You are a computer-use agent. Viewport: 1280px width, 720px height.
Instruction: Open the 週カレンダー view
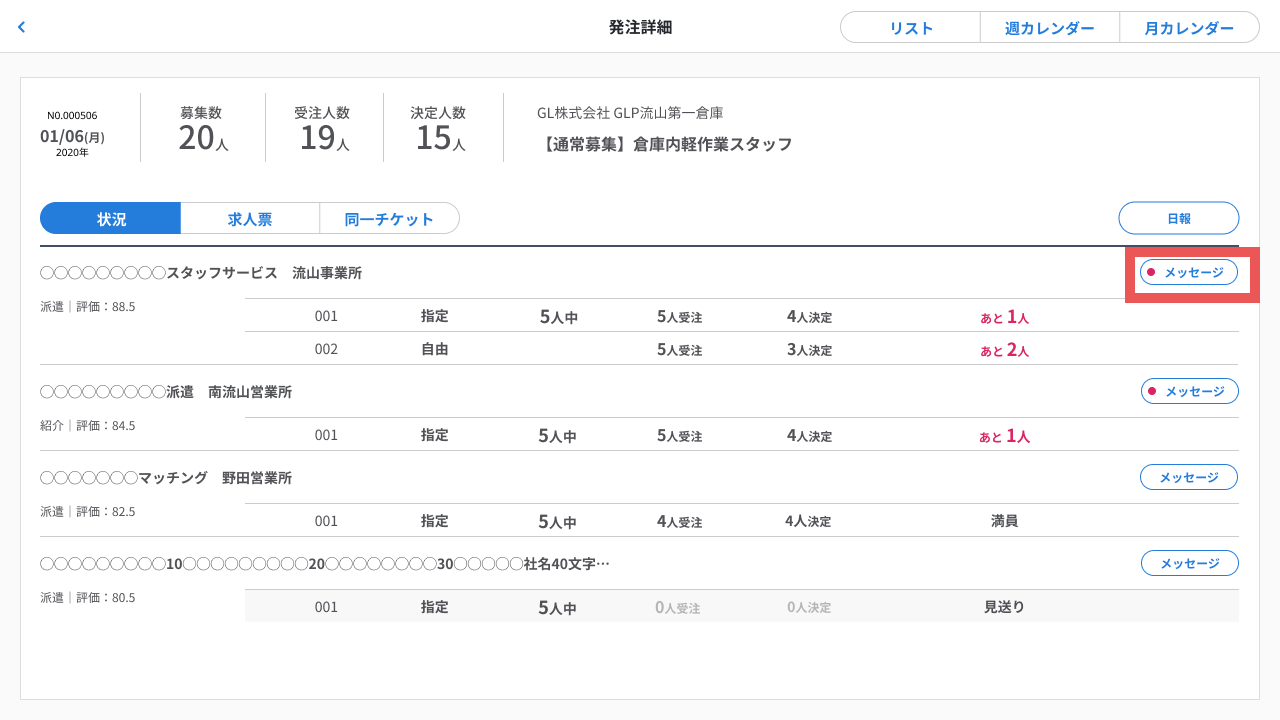1049,28
